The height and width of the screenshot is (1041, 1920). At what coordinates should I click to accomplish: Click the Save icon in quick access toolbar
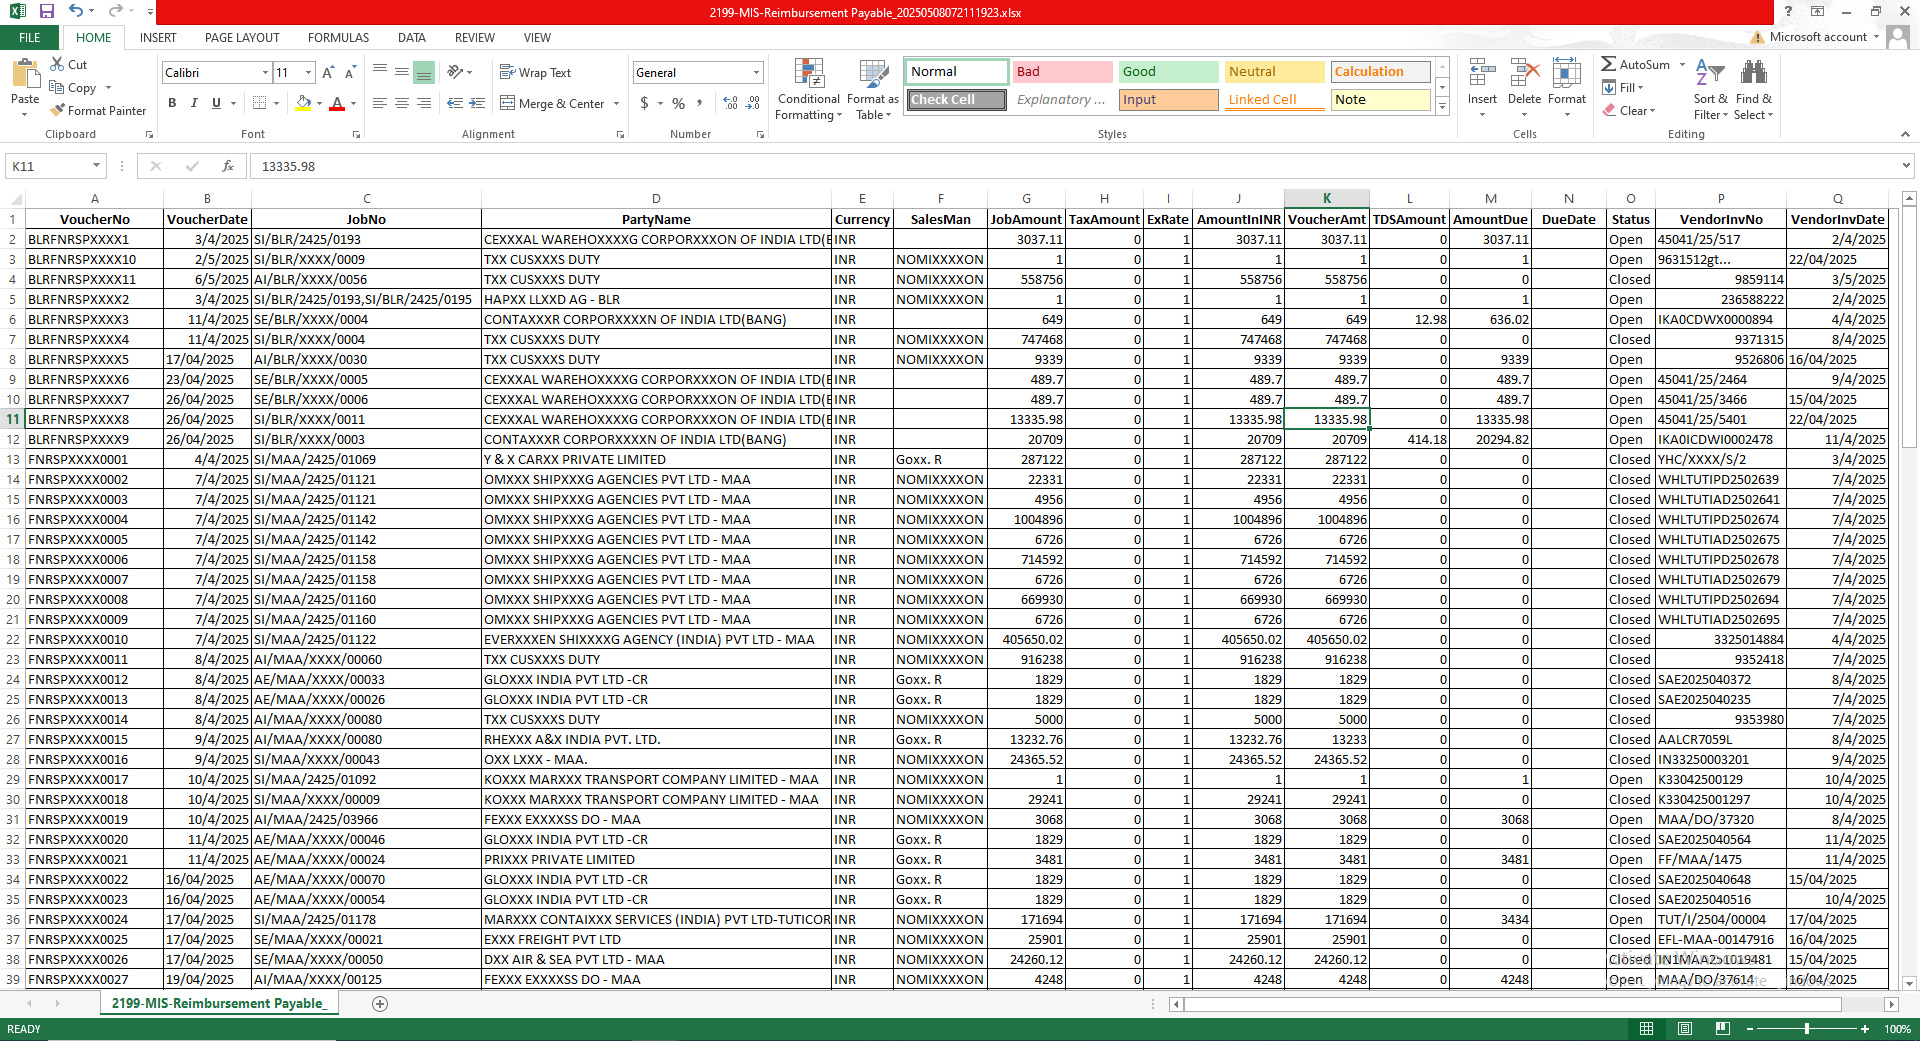(46, 11)
